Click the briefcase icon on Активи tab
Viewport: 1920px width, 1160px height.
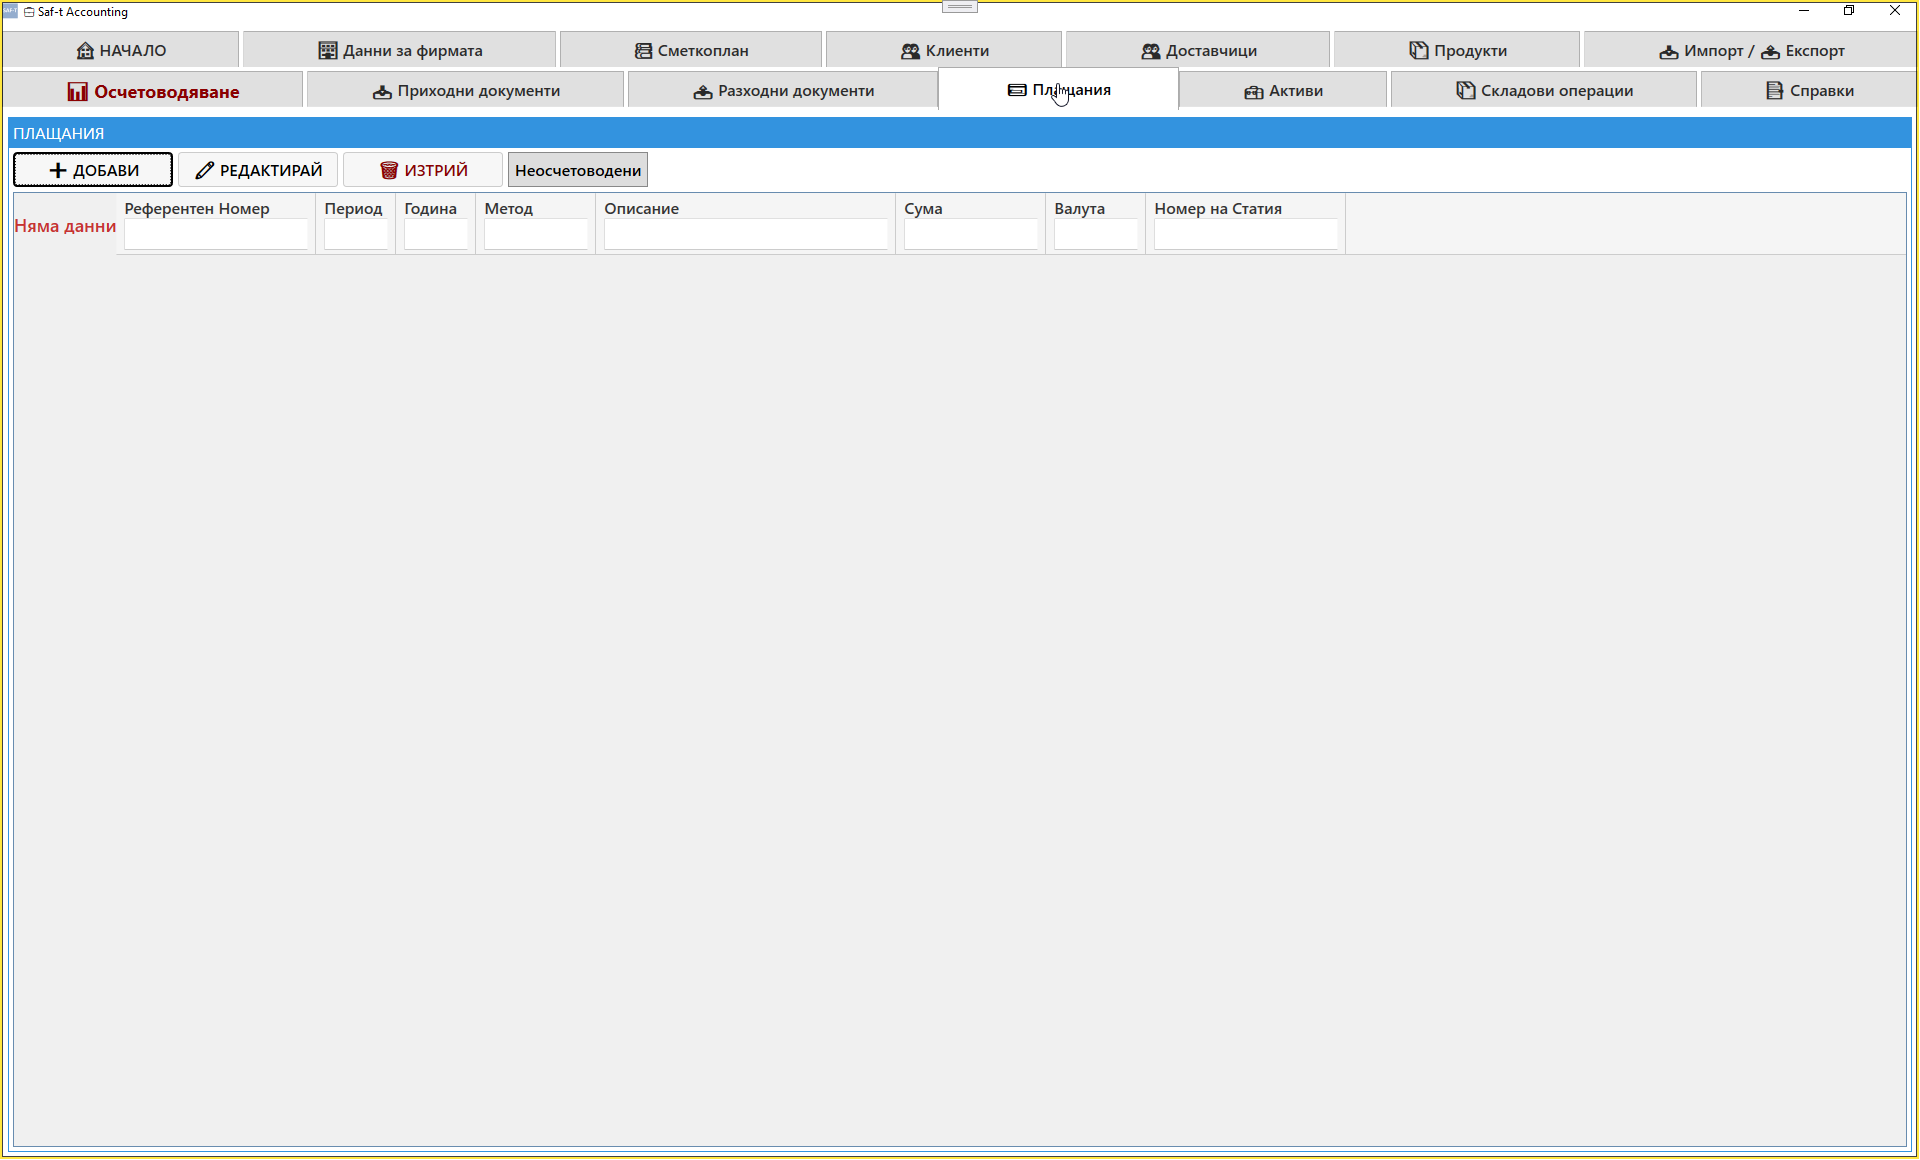(x=1254, y=91)
